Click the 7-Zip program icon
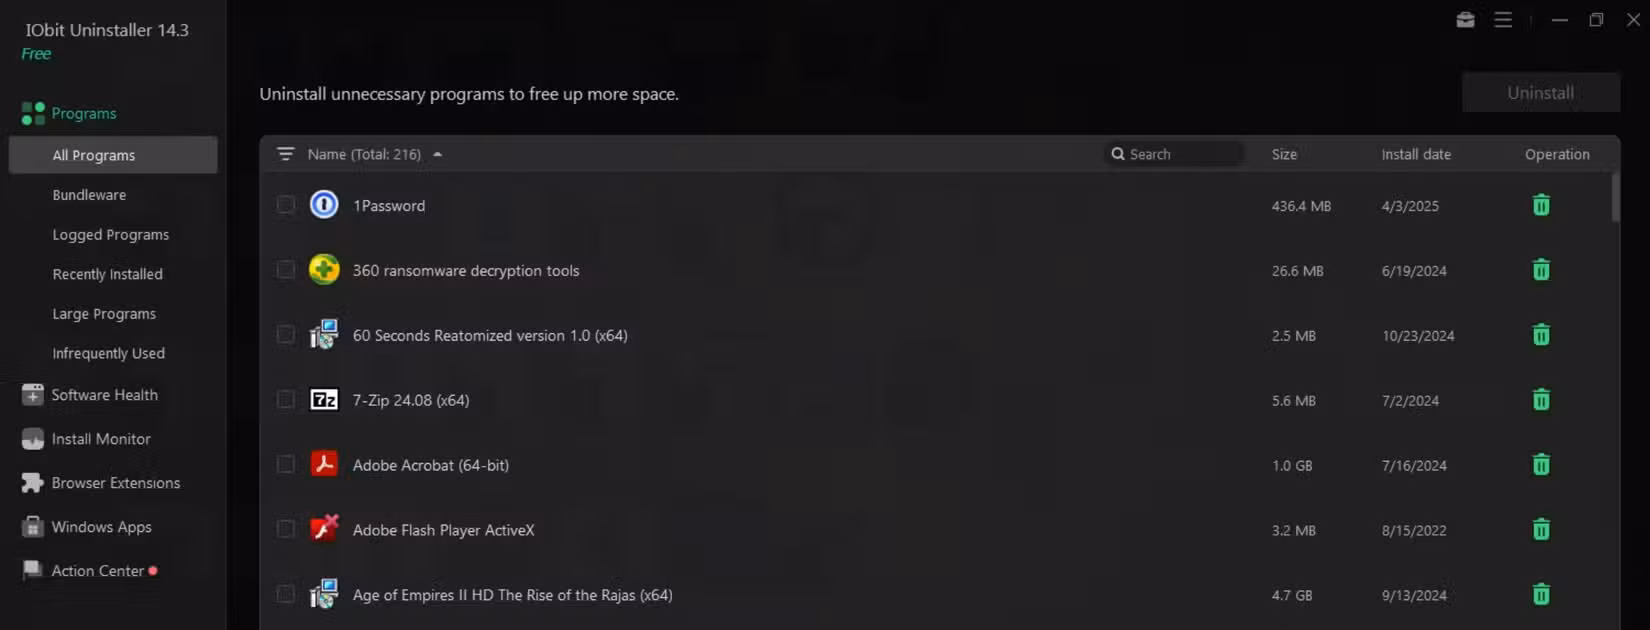 point(324,400)
